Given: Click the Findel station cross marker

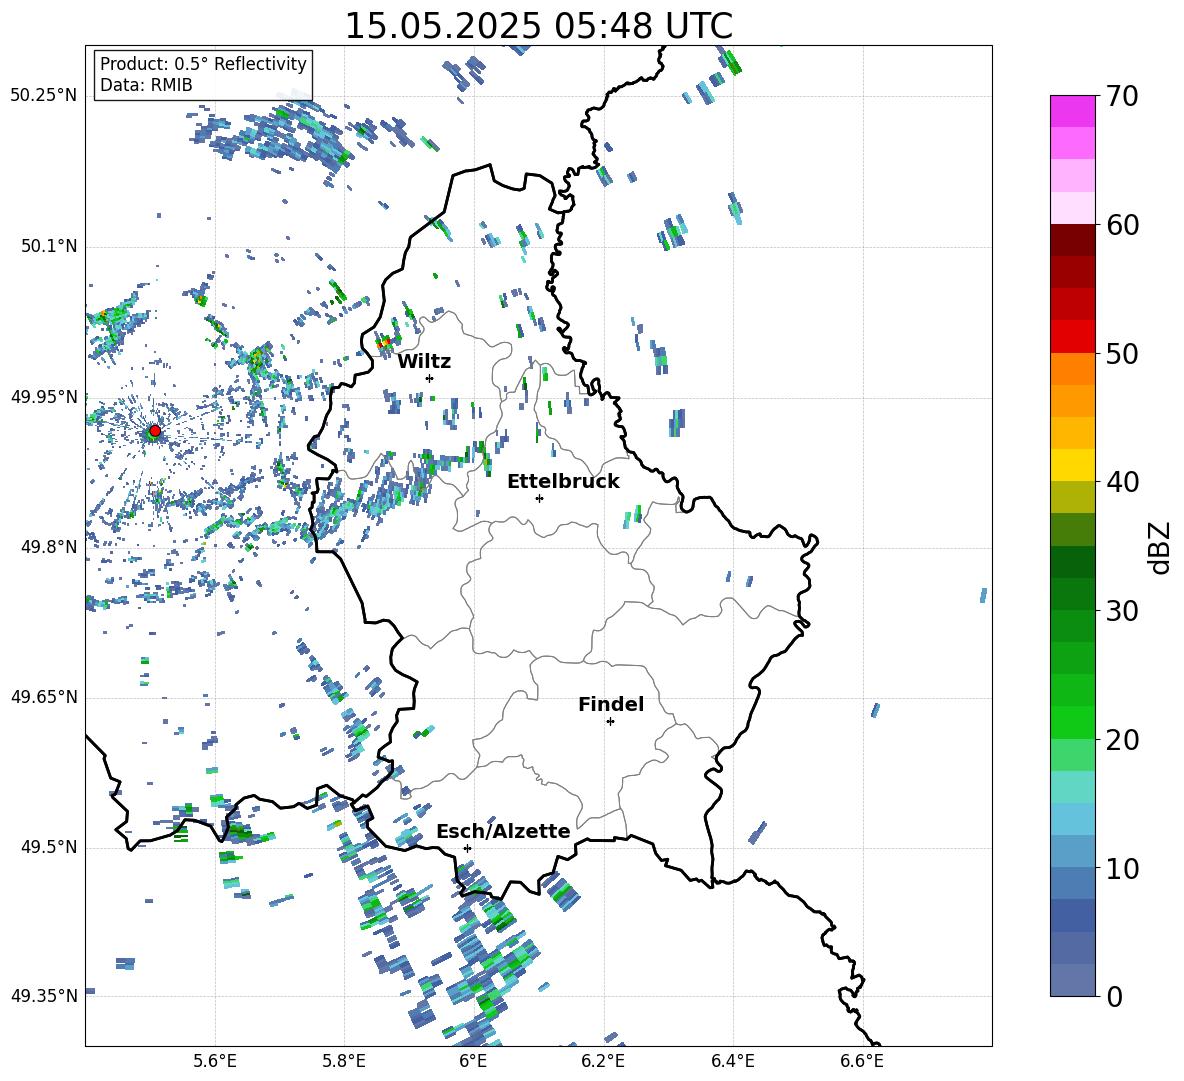Looking at the screenshot, I should click(x=610, y=722).
